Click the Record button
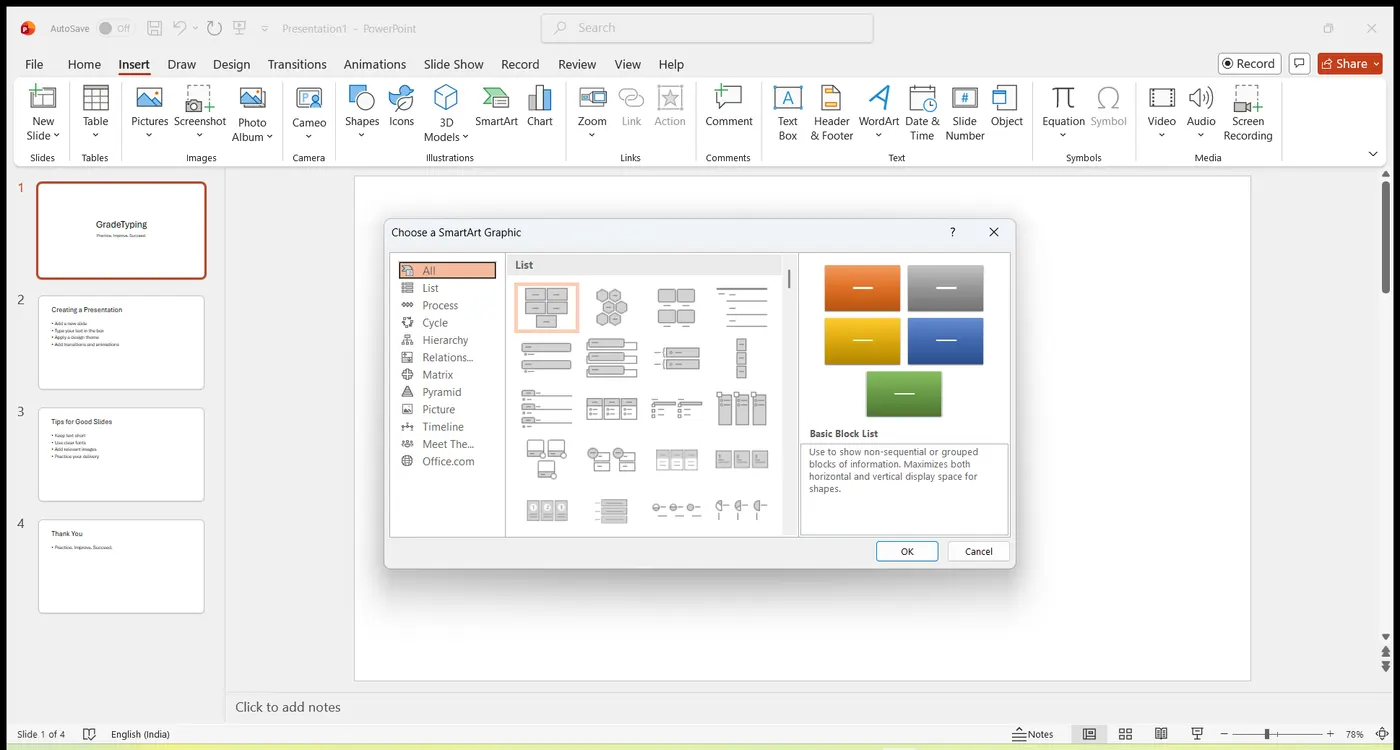The height and width of the screenshot is (750, 1400). (x=1249, y=64)
